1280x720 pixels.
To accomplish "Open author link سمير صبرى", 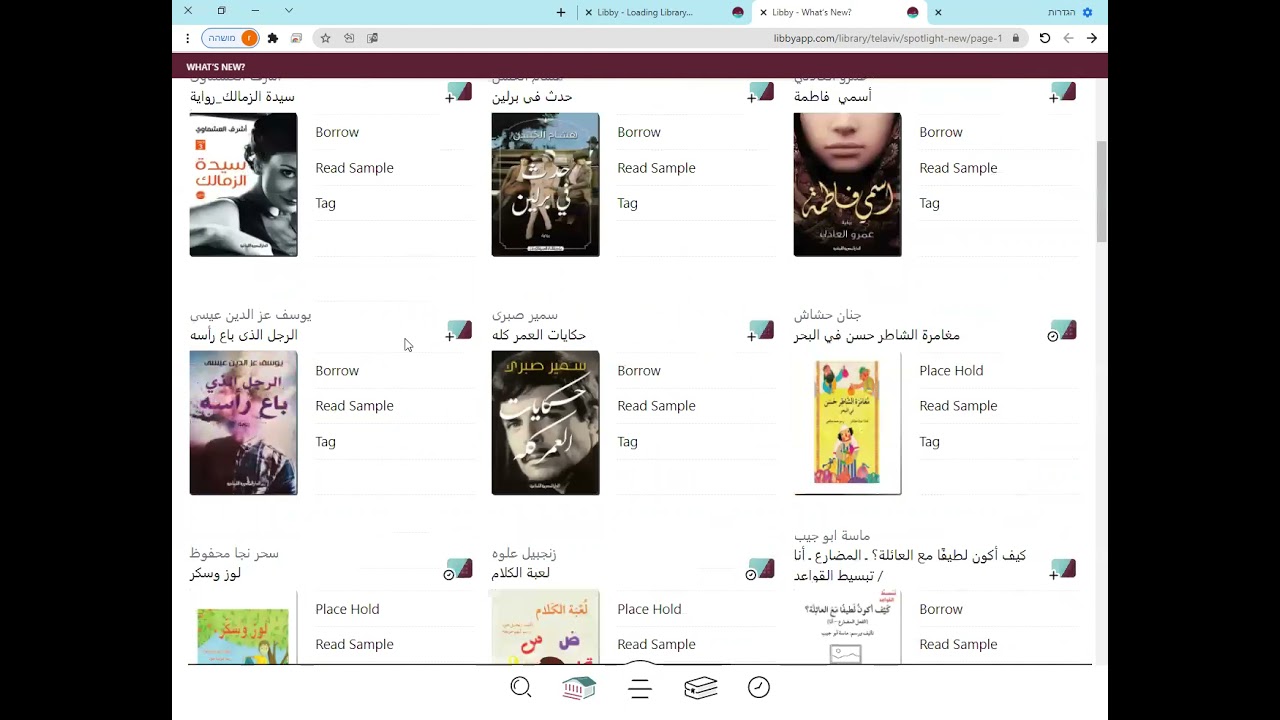I will point(525,315).
